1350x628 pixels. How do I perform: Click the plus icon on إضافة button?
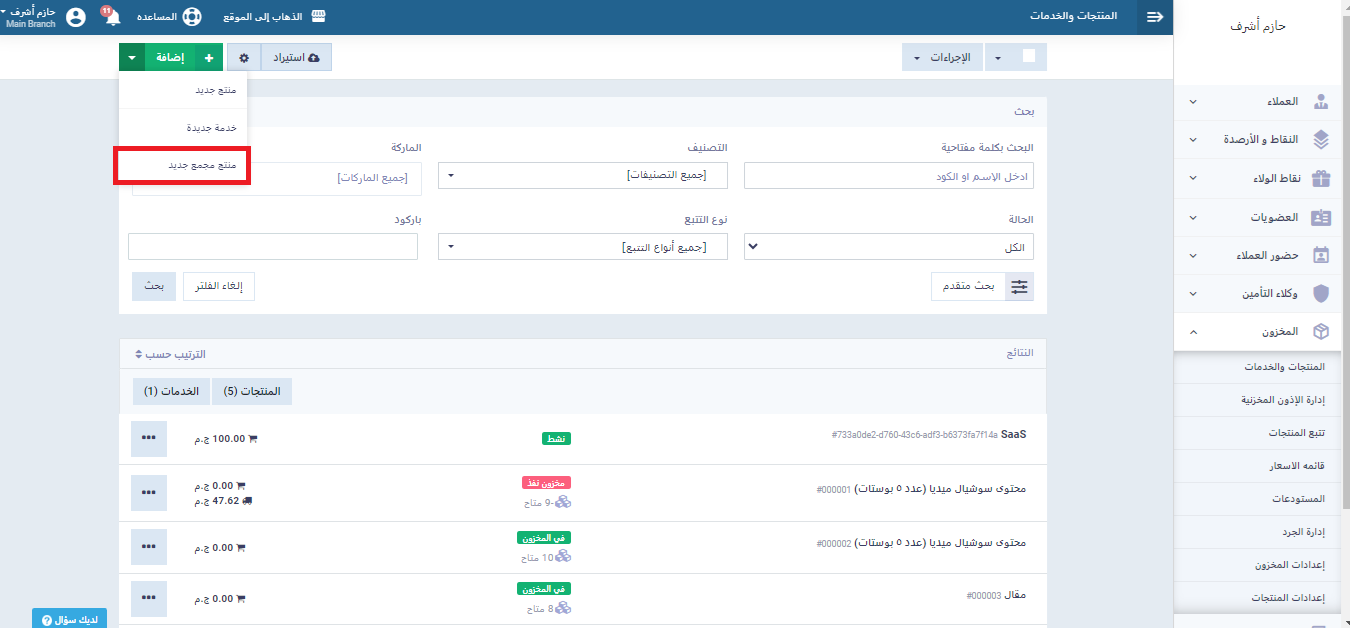pos(208,58)
